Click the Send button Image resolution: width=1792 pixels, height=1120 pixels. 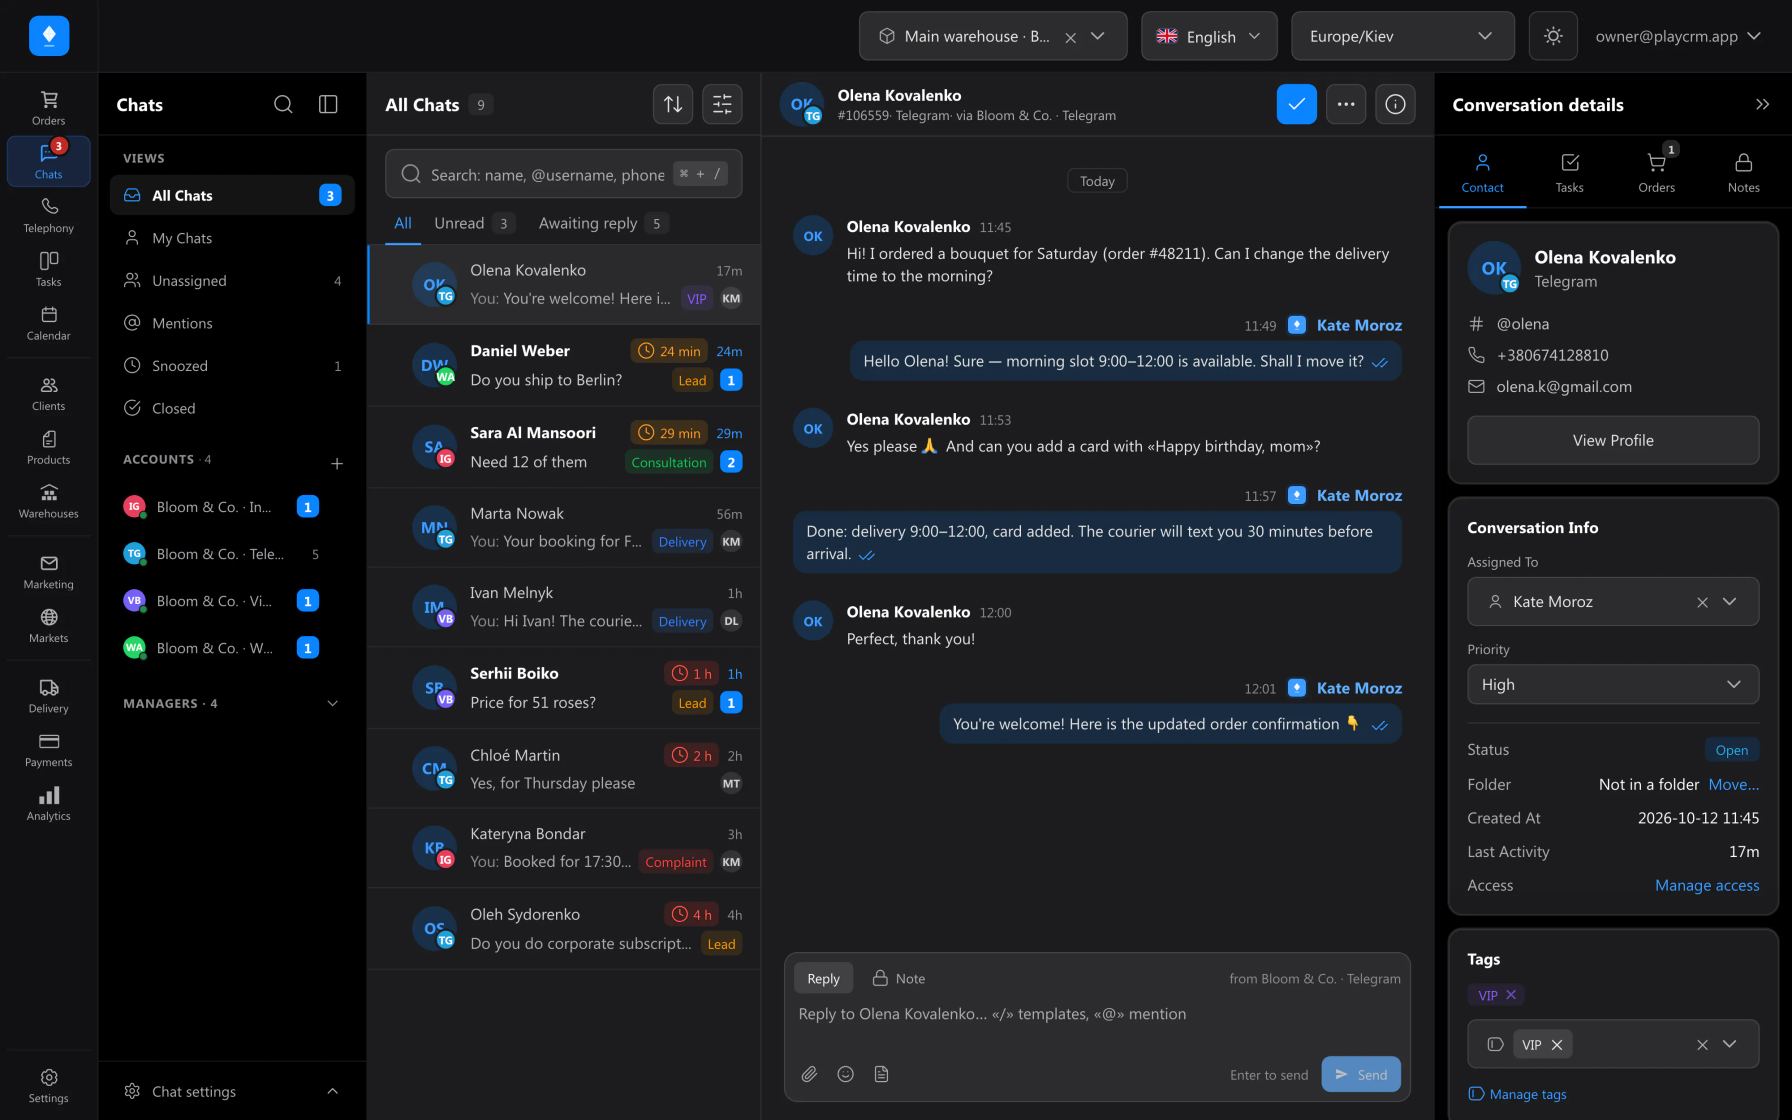pyautogui.click(x=1361, y=1074)
